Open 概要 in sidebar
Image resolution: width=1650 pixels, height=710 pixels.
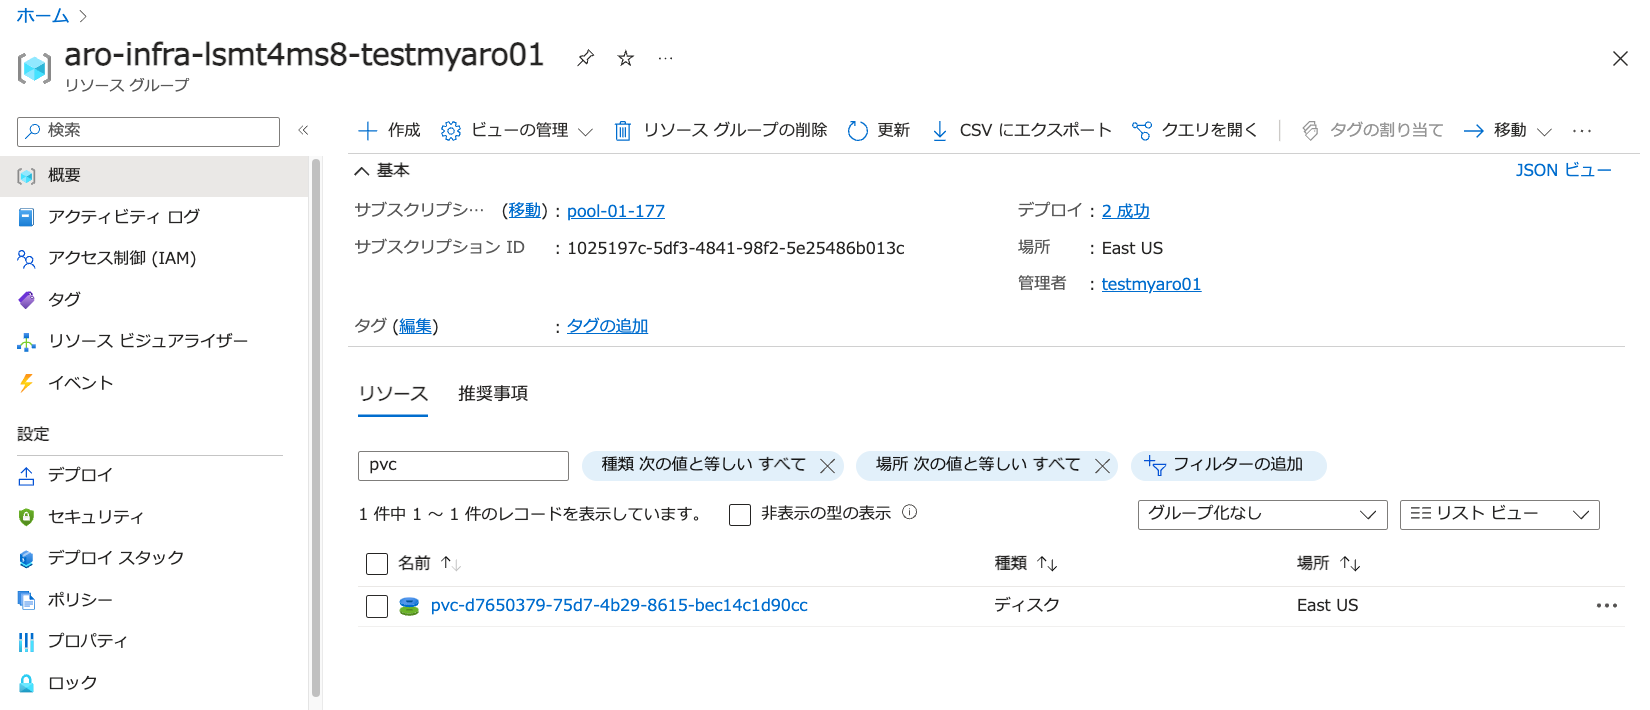154,175
